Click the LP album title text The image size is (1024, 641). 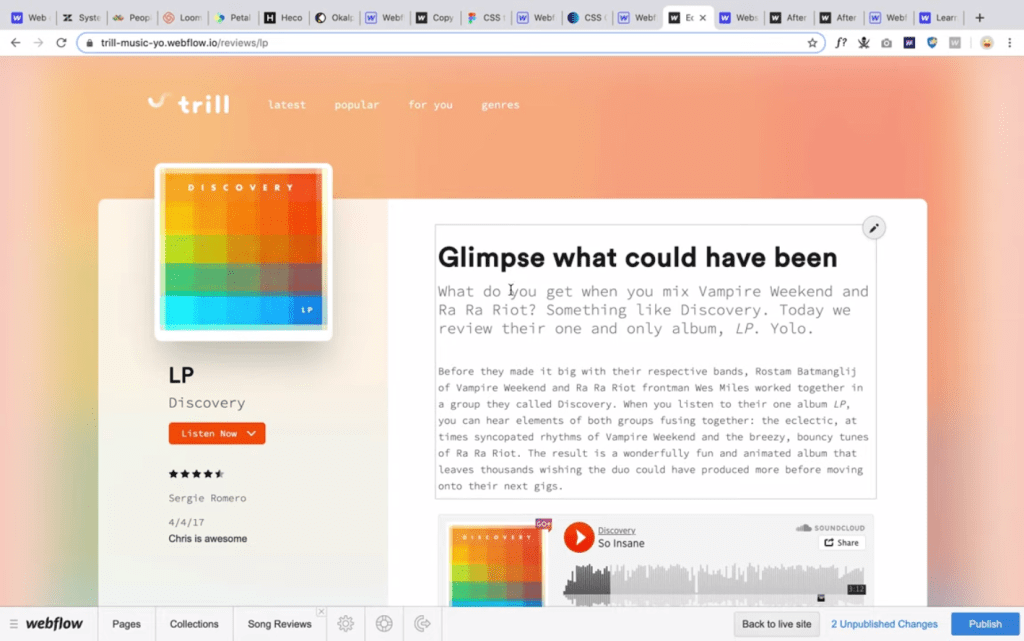click(x=181, y=375)
